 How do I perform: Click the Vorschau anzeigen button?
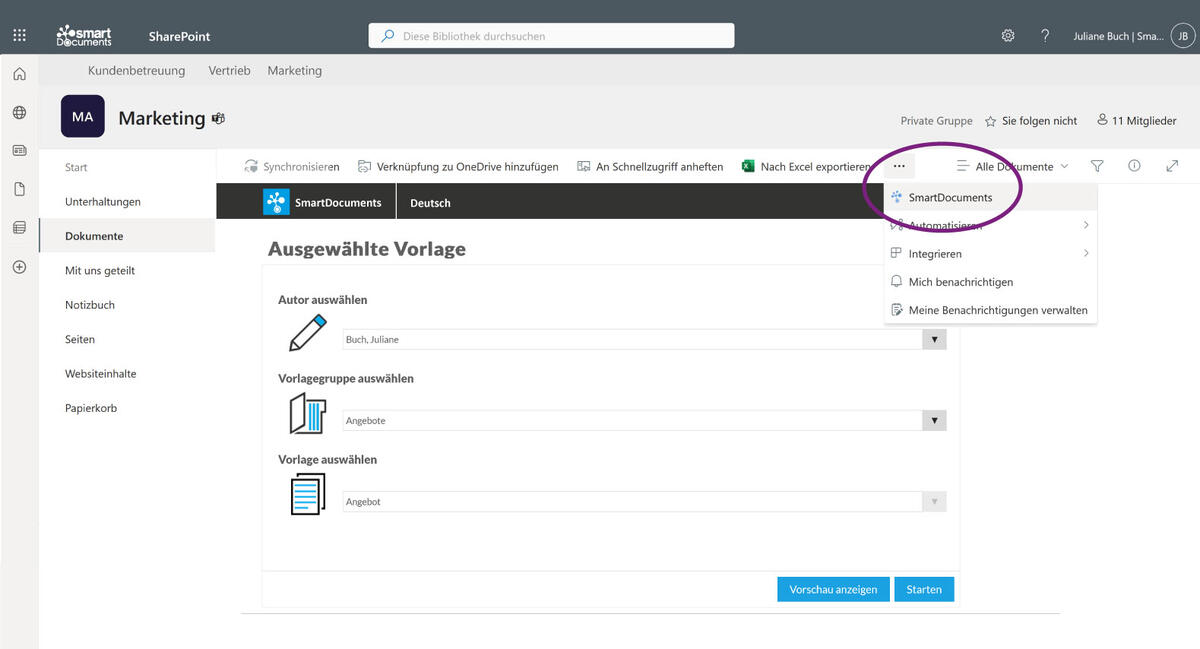point(833,589)
